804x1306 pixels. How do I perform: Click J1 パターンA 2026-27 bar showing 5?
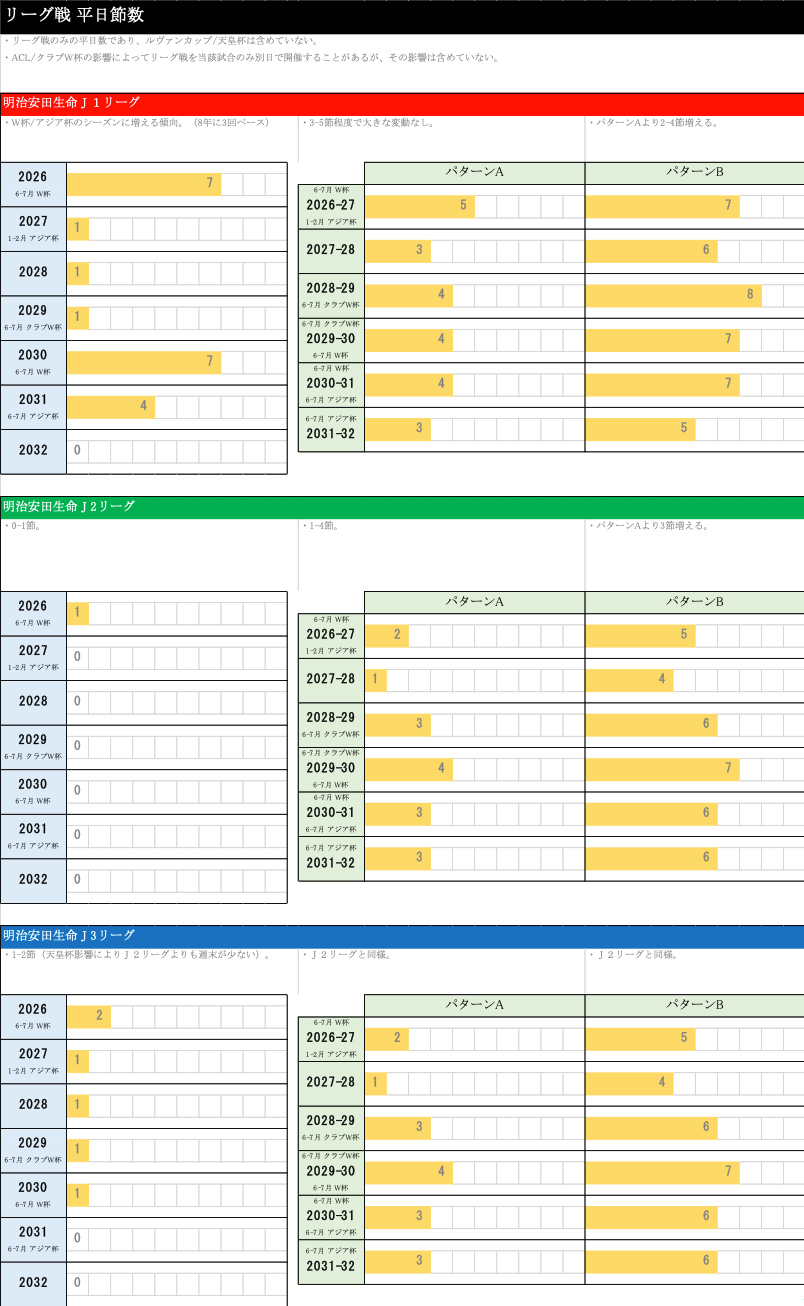point(419,206)
